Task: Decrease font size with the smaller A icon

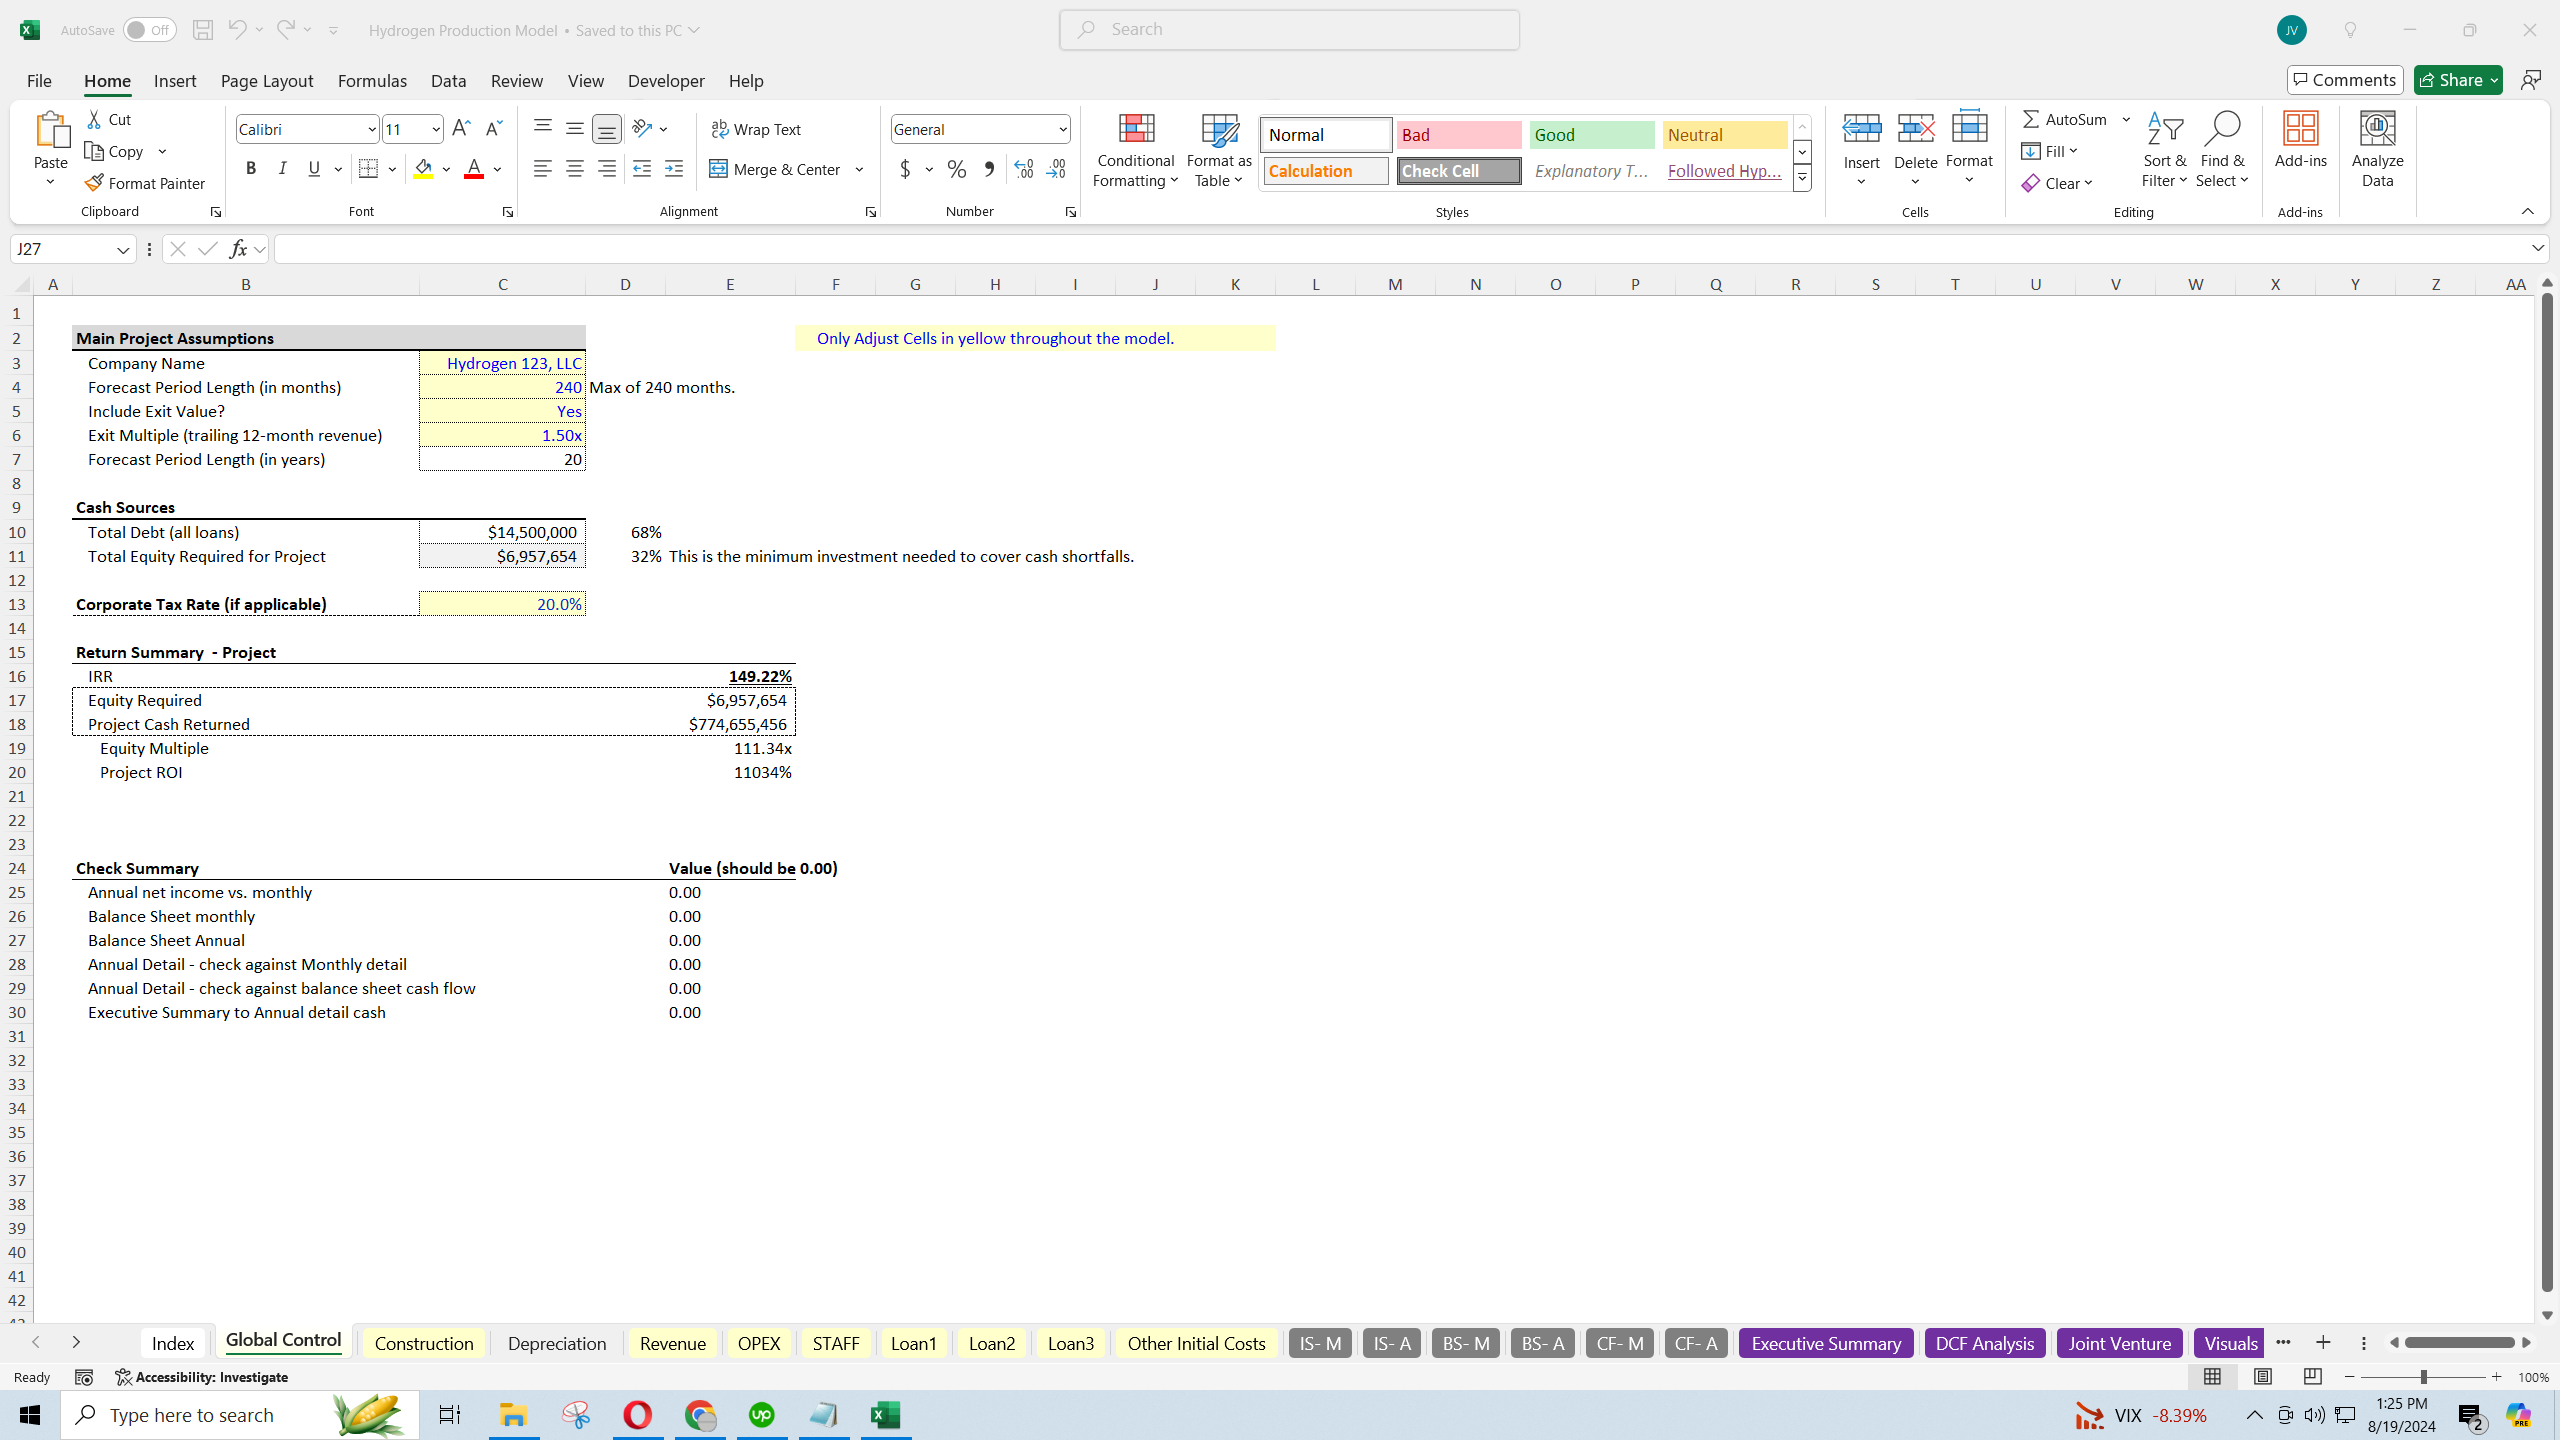Action: [493, 128]
